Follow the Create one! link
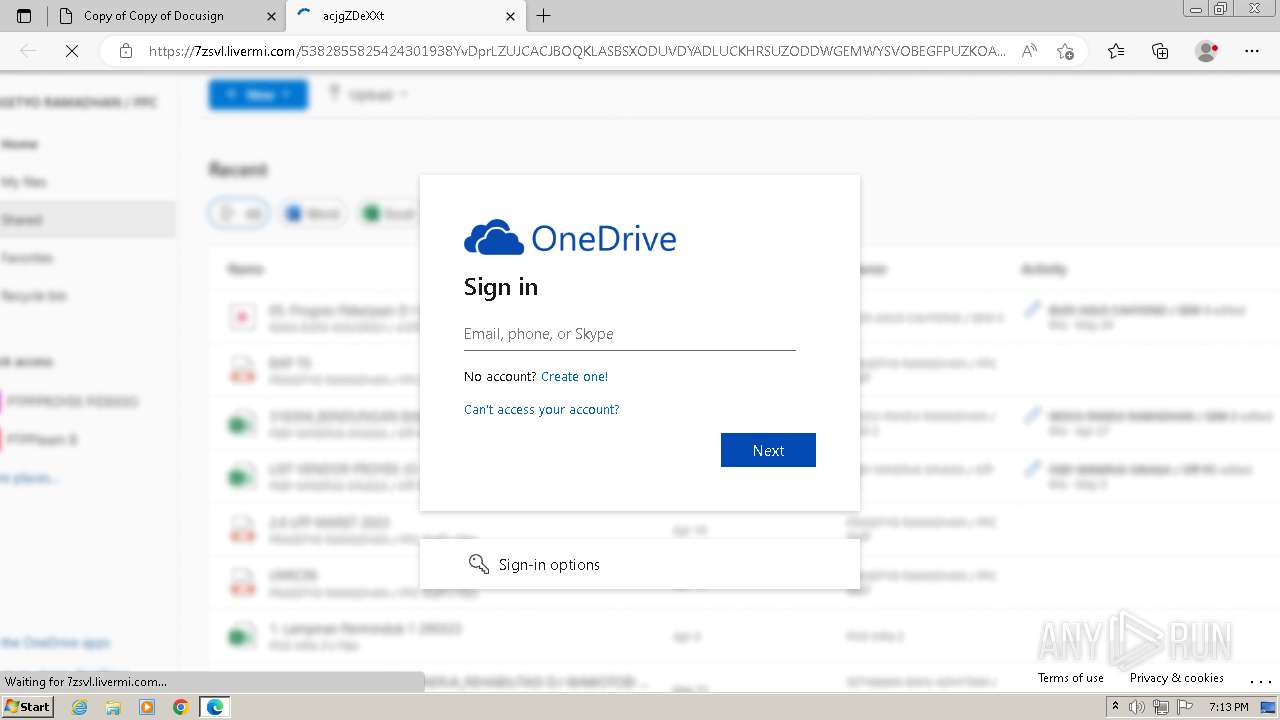The height and width of the screenshot is (720, 1280). (x=574, y=377)
